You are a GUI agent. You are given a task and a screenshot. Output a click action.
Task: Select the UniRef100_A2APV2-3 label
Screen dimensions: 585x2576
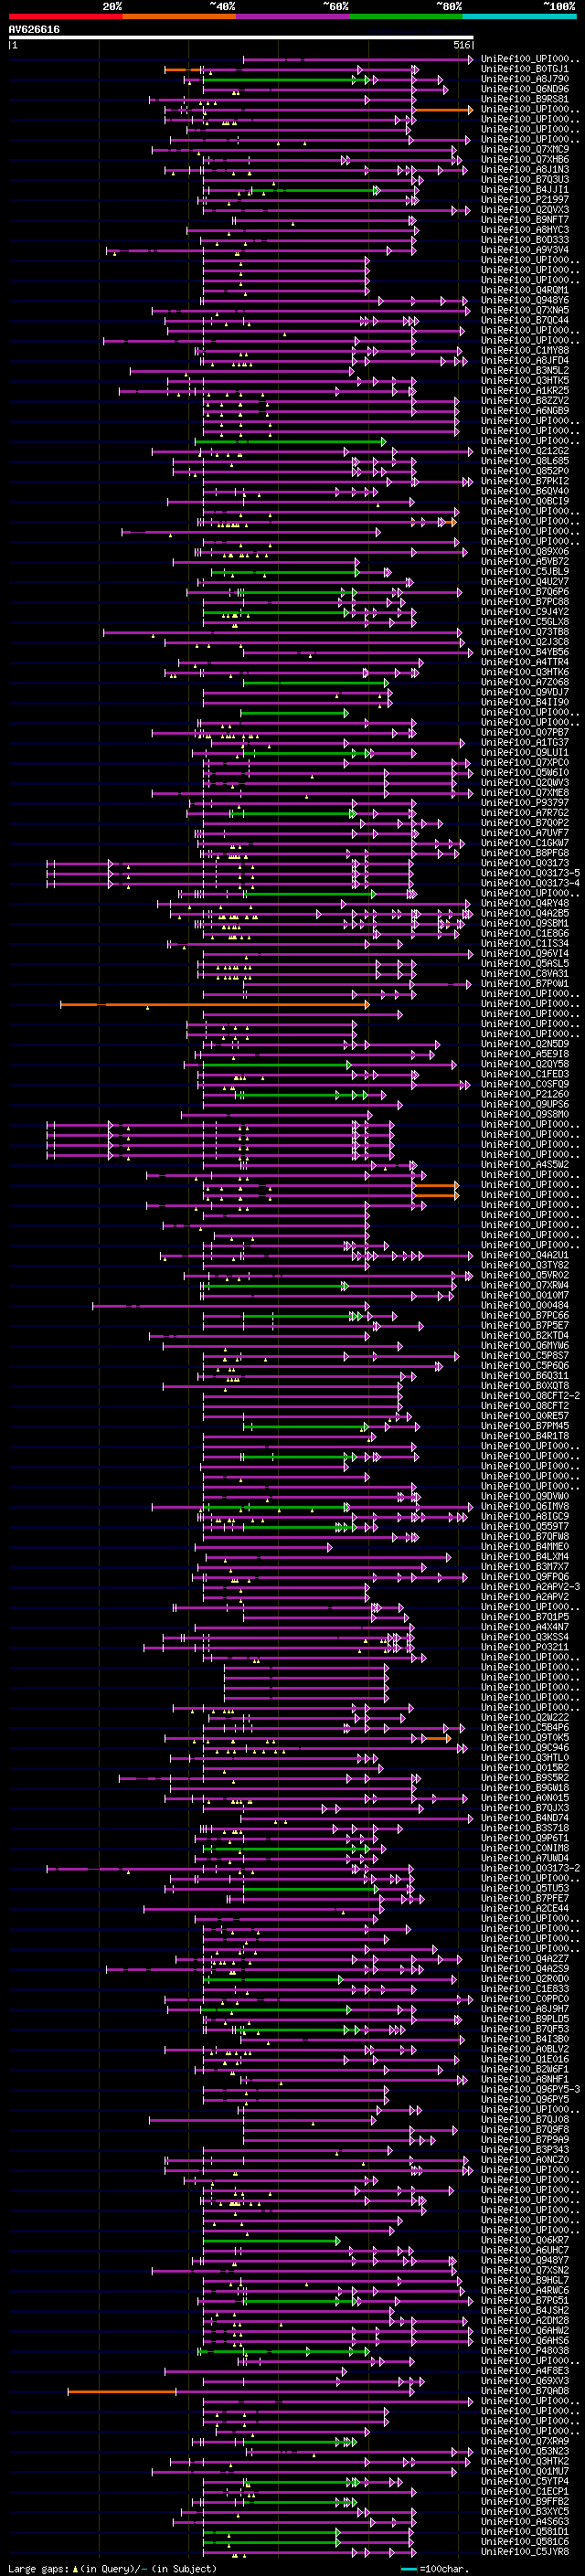(530, 1587)
